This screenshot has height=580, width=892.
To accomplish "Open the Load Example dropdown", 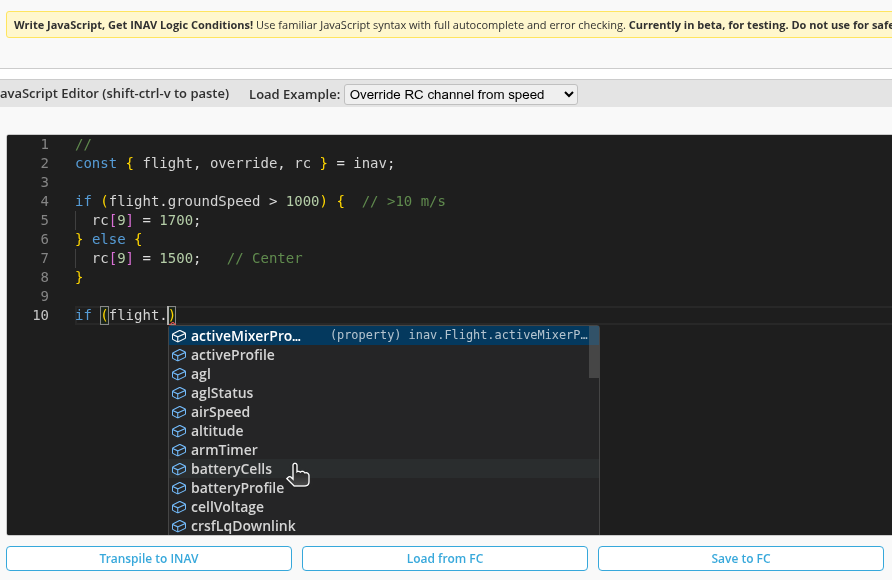I will click(461, 94).
